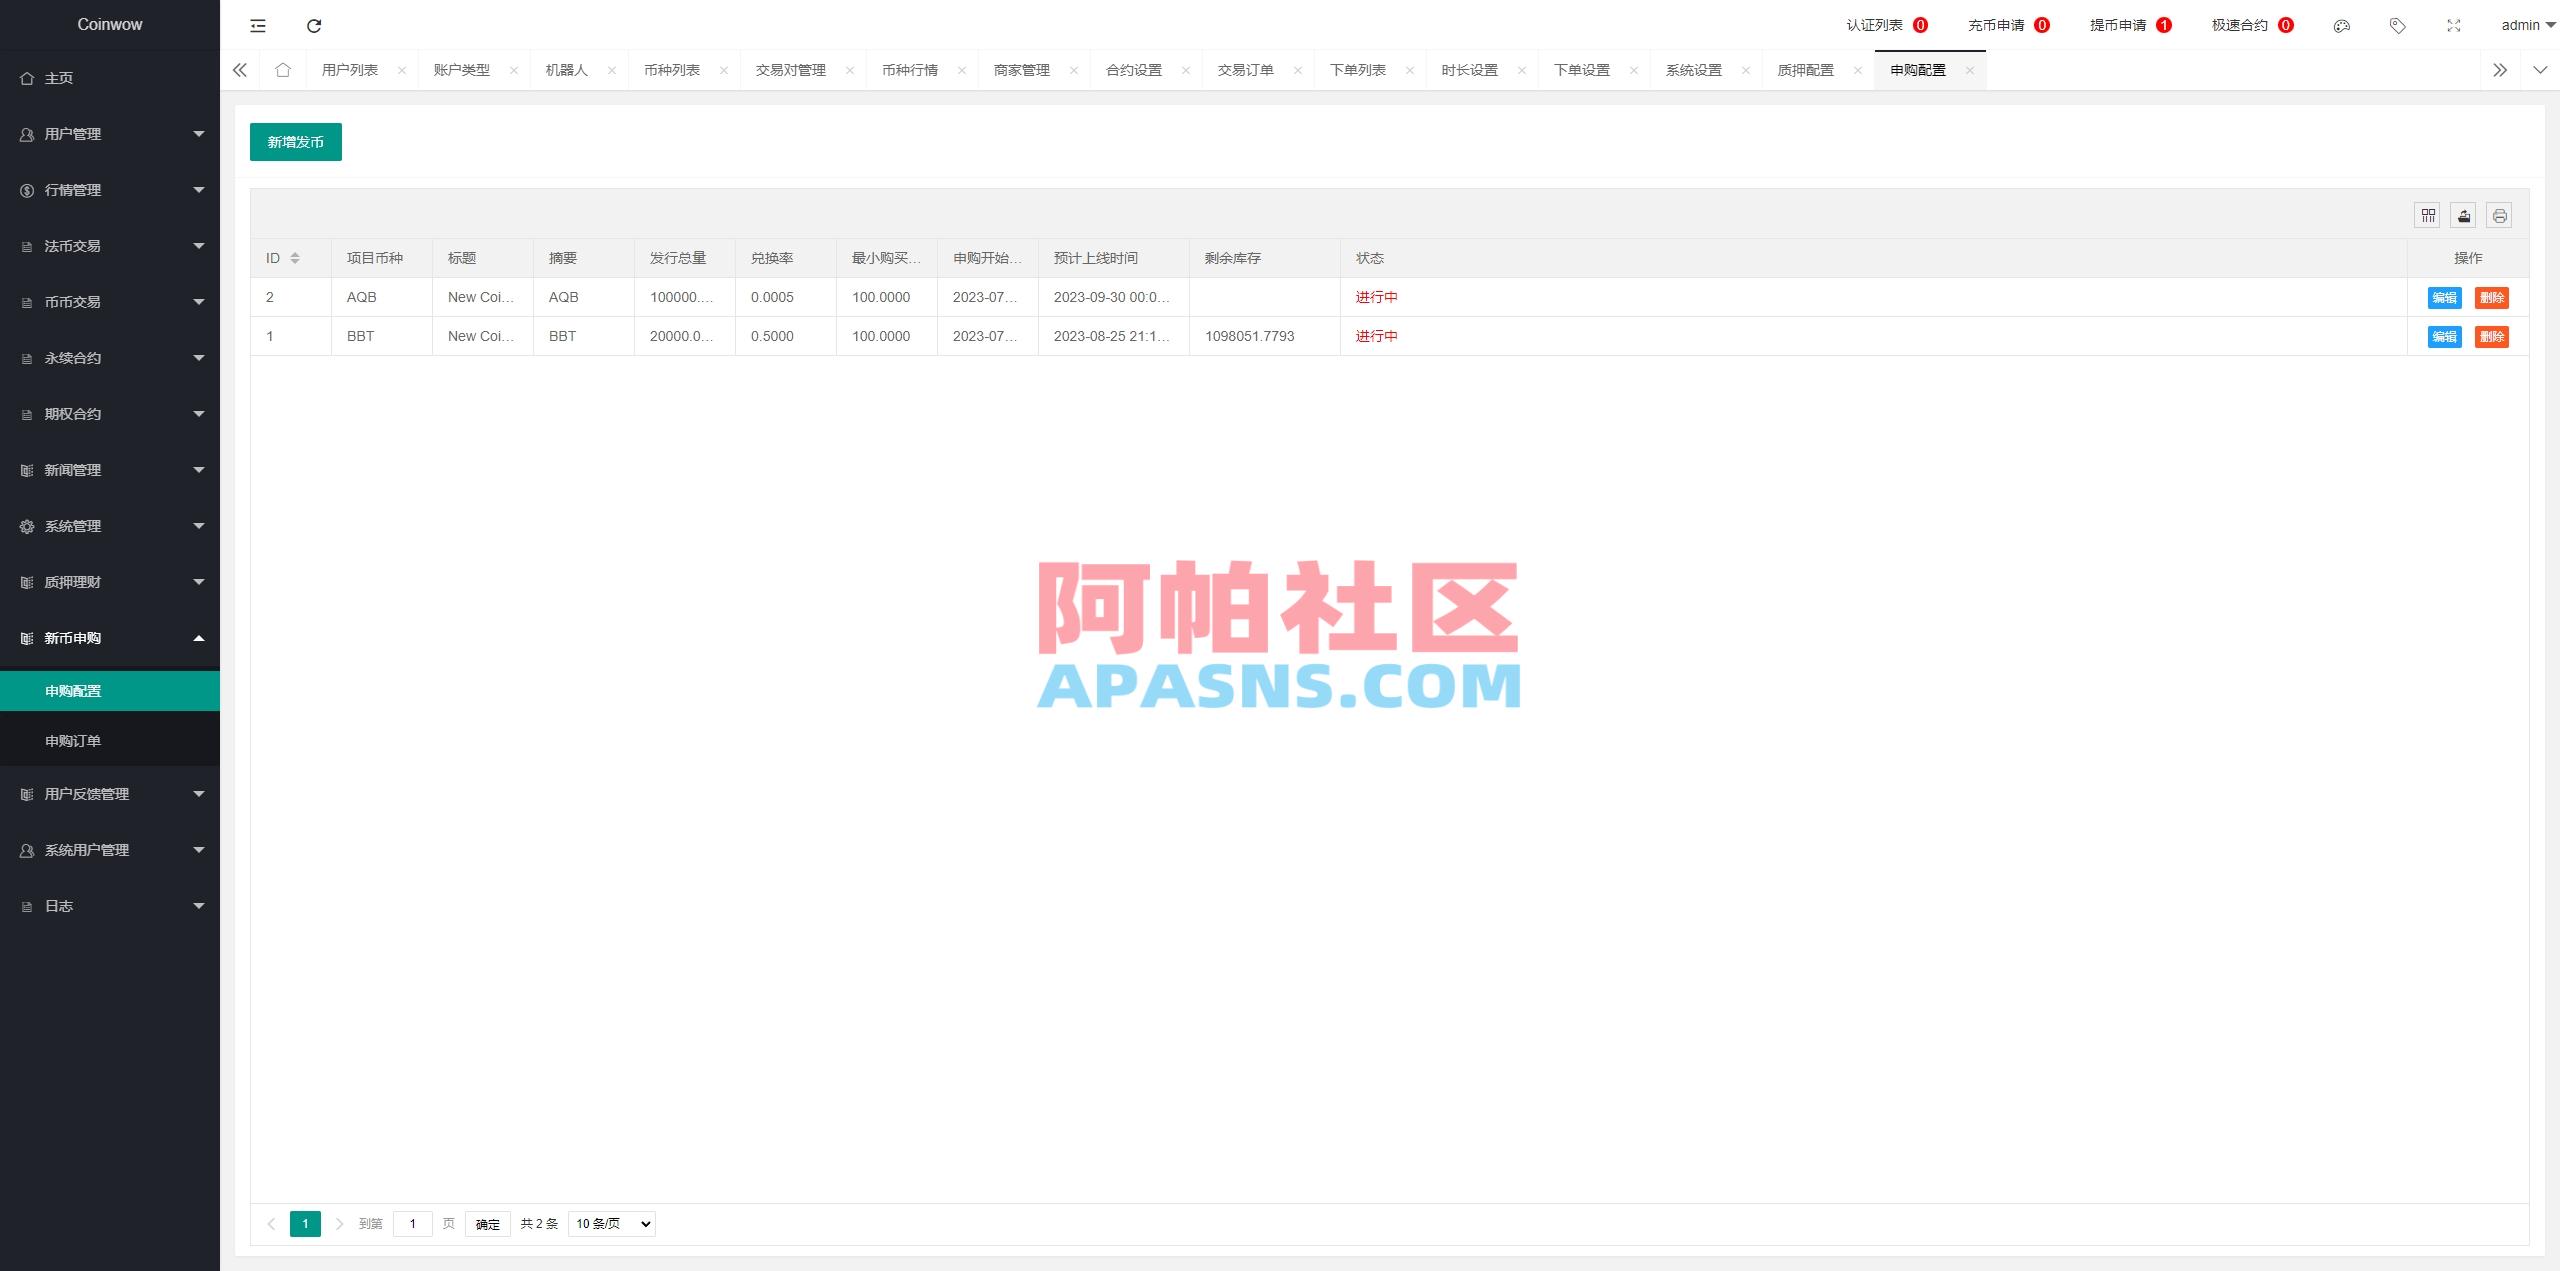Collapse the 新币申购 sidebar menu
Image resolution: width=2560 pixels, height=1271 pixels.
[110, 638]
